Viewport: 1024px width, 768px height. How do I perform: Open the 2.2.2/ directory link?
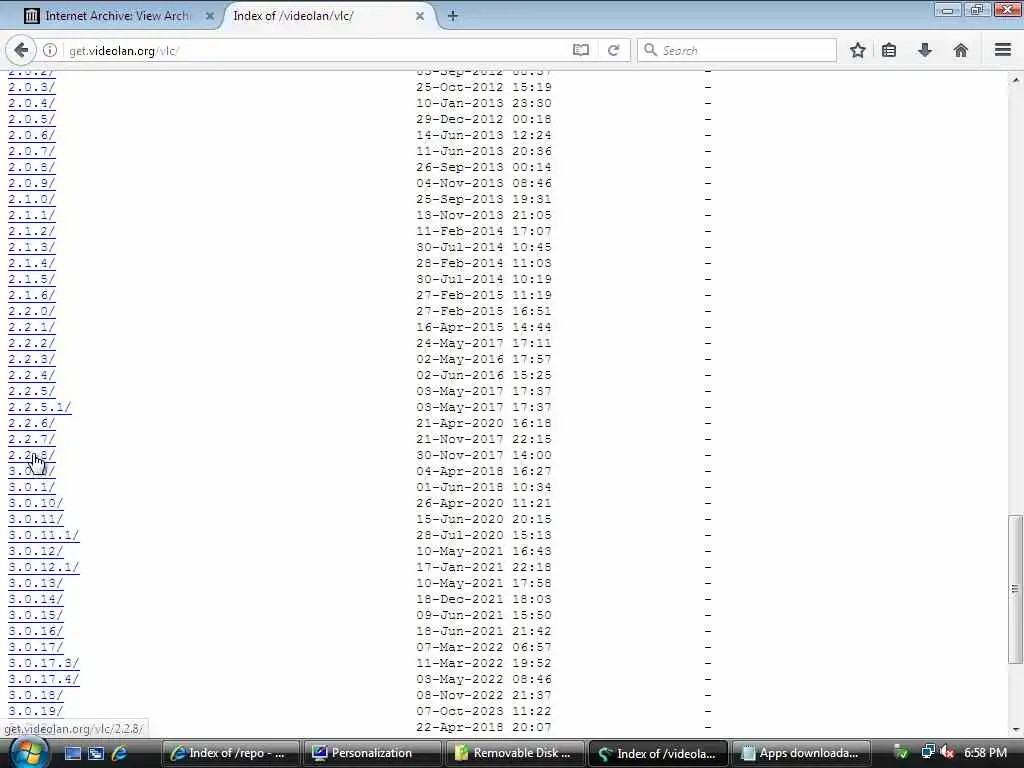pos(31,343)
